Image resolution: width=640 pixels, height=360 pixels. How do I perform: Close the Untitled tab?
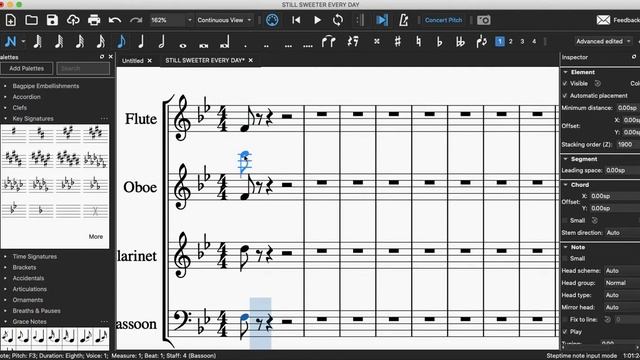point(149,61)
